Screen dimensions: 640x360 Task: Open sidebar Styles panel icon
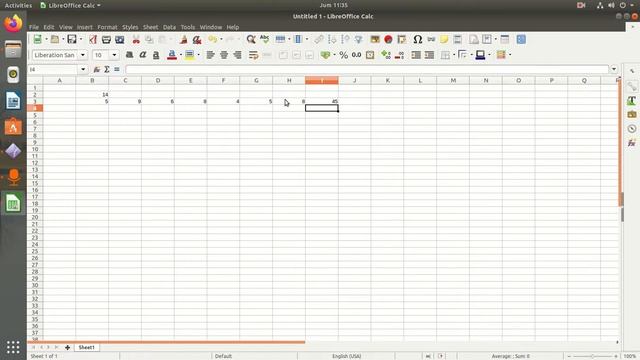coord(632,100)
